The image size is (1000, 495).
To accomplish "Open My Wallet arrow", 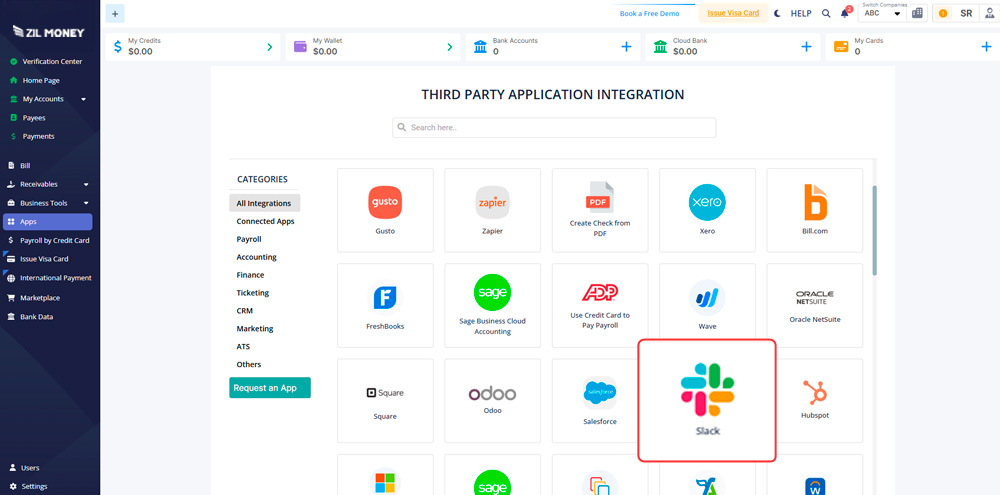I will click(x=450, y=47).
